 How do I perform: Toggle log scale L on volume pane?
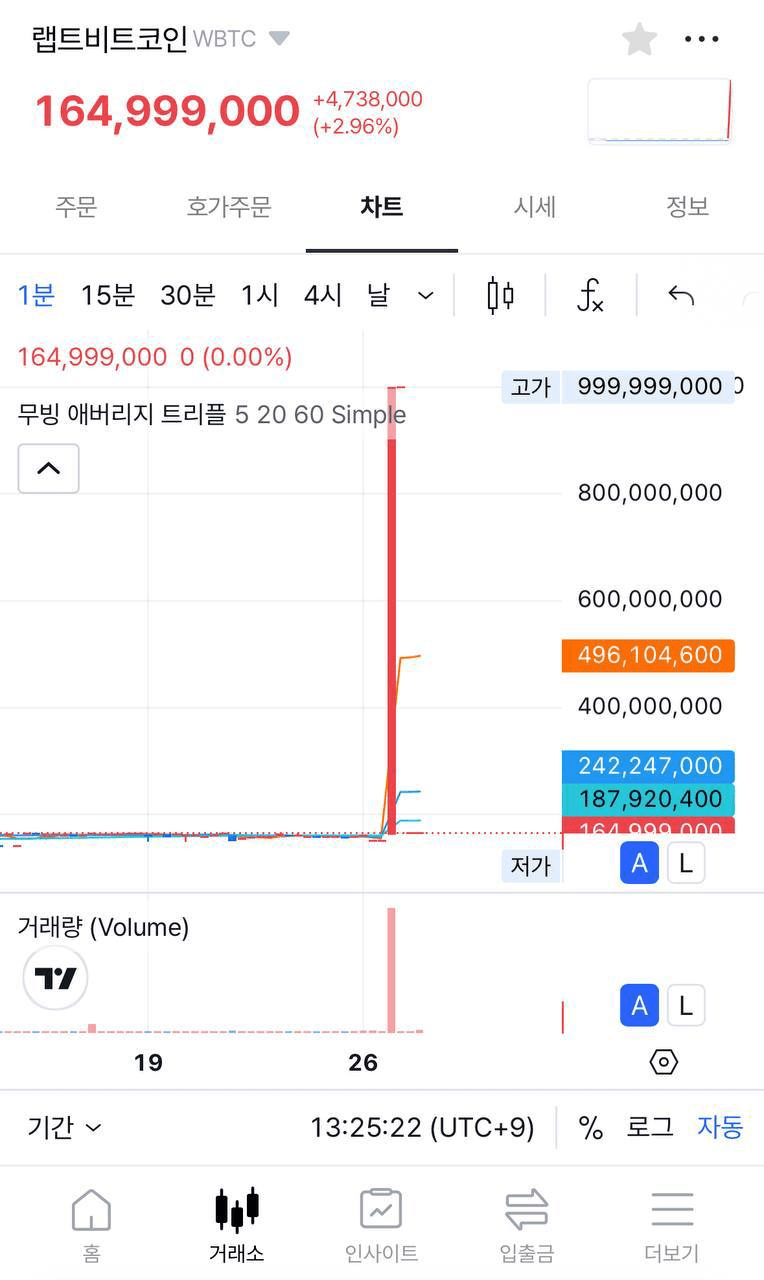click(x=685, y=1005)
